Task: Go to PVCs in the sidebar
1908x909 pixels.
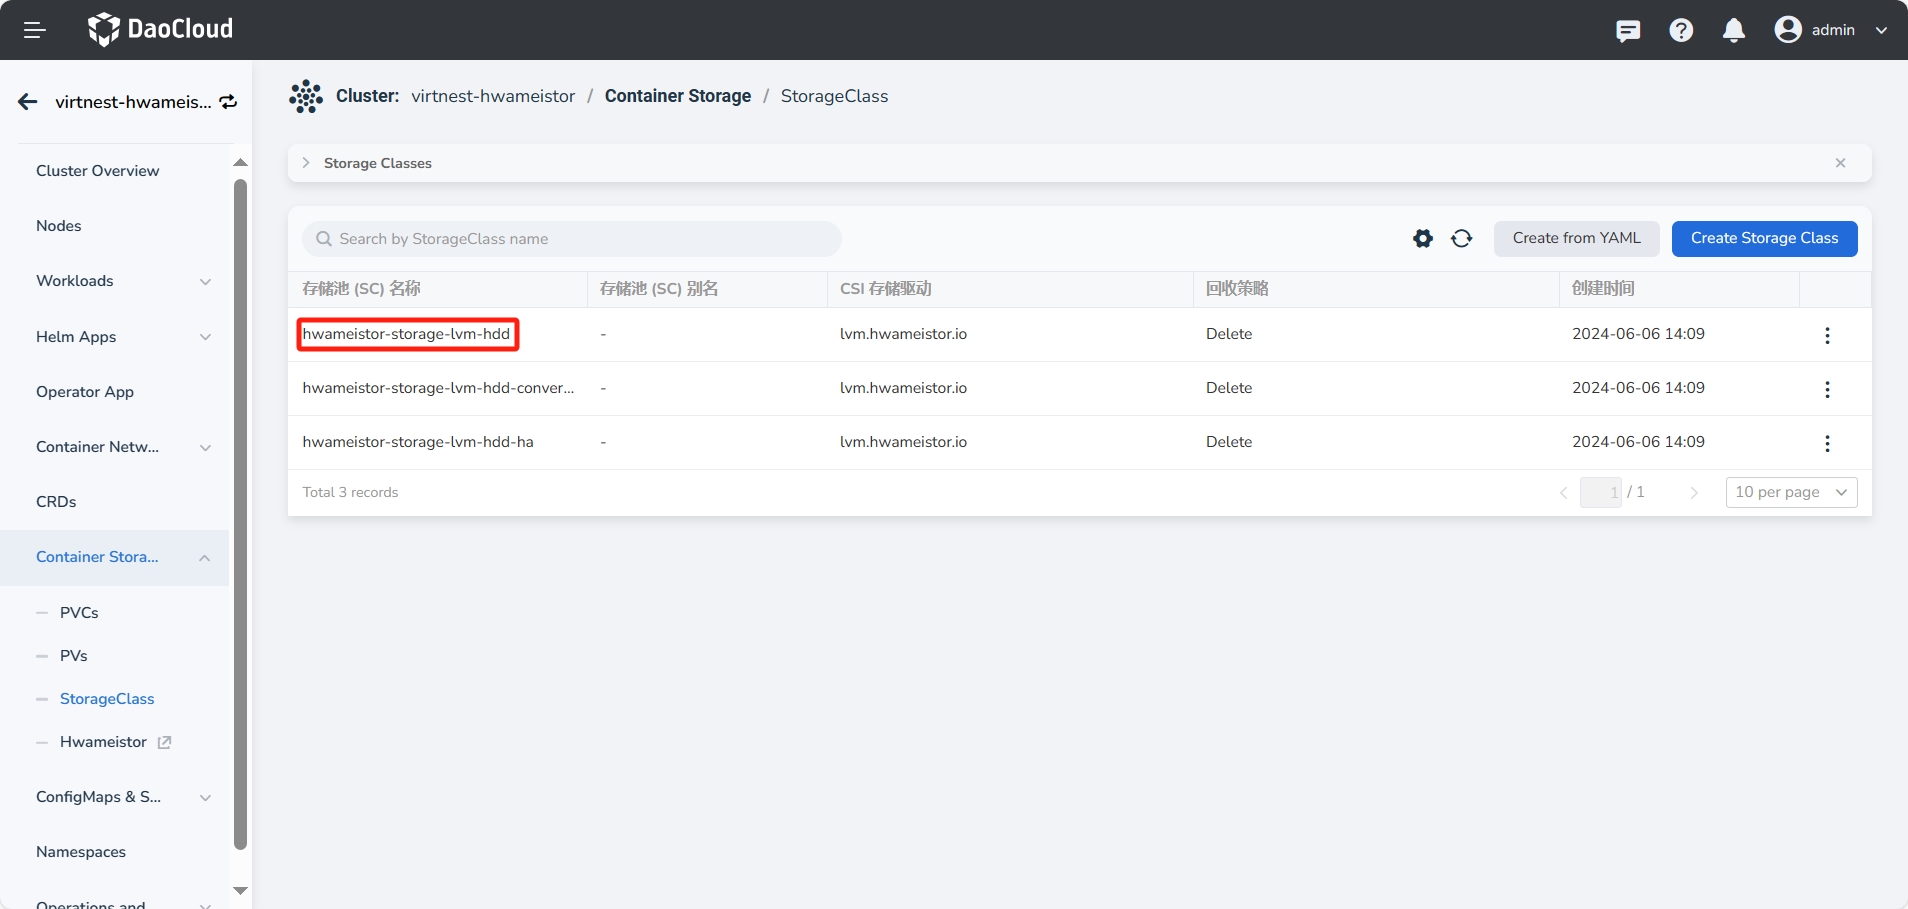Action: pos(79,613)
